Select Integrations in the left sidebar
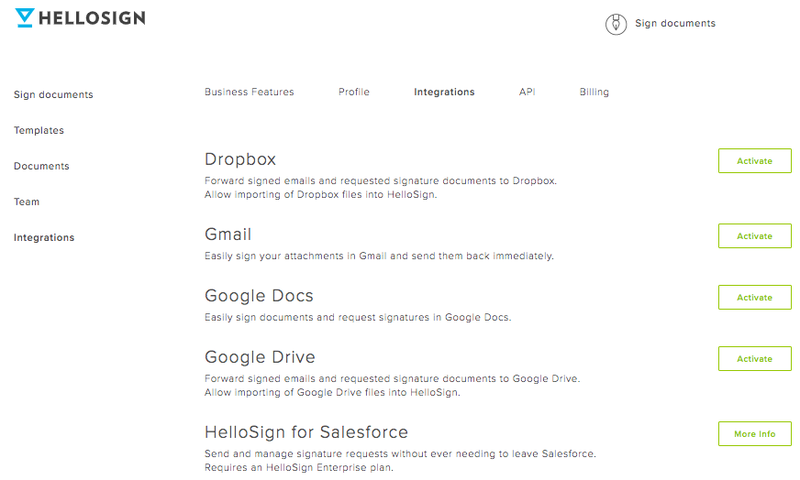Viewport: 800px width, 480px height. point(44,238)
